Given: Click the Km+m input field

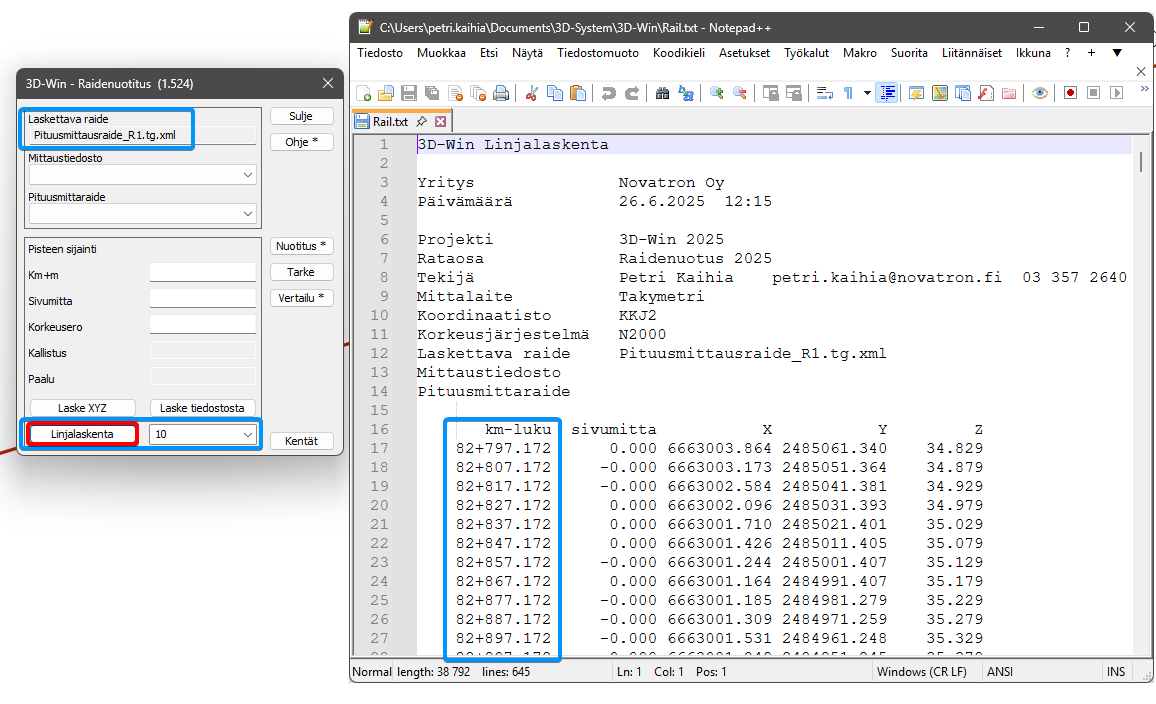Looking at the screenshot, I should click(x=203, y=273).
